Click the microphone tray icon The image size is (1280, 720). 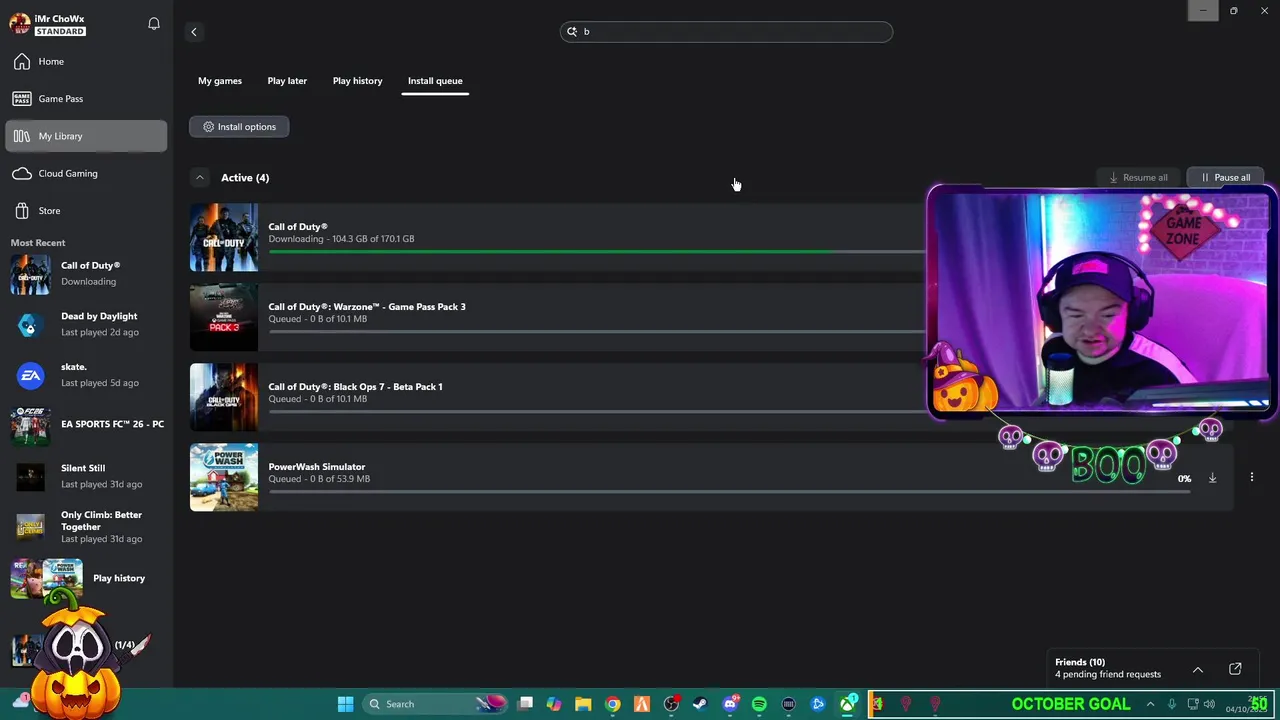(1172, 704)
